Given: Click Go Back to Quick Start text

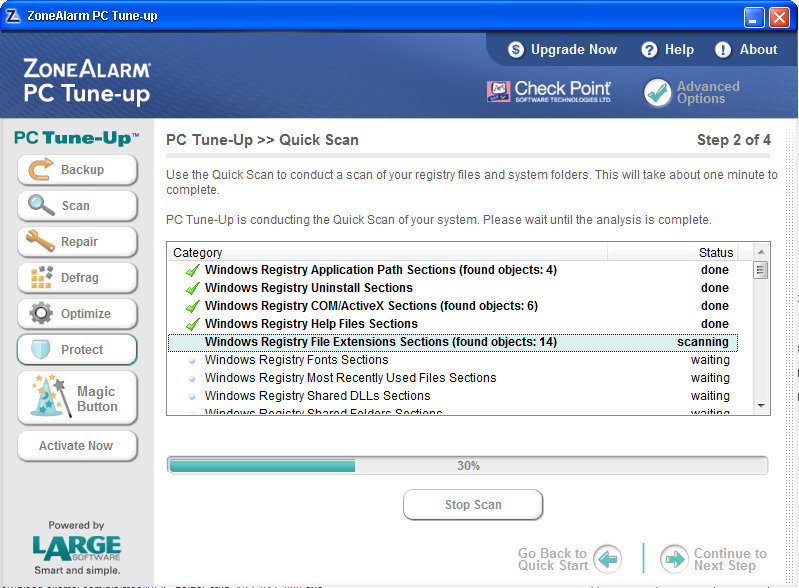Looking at the screenshot, I should click(553, 559).
